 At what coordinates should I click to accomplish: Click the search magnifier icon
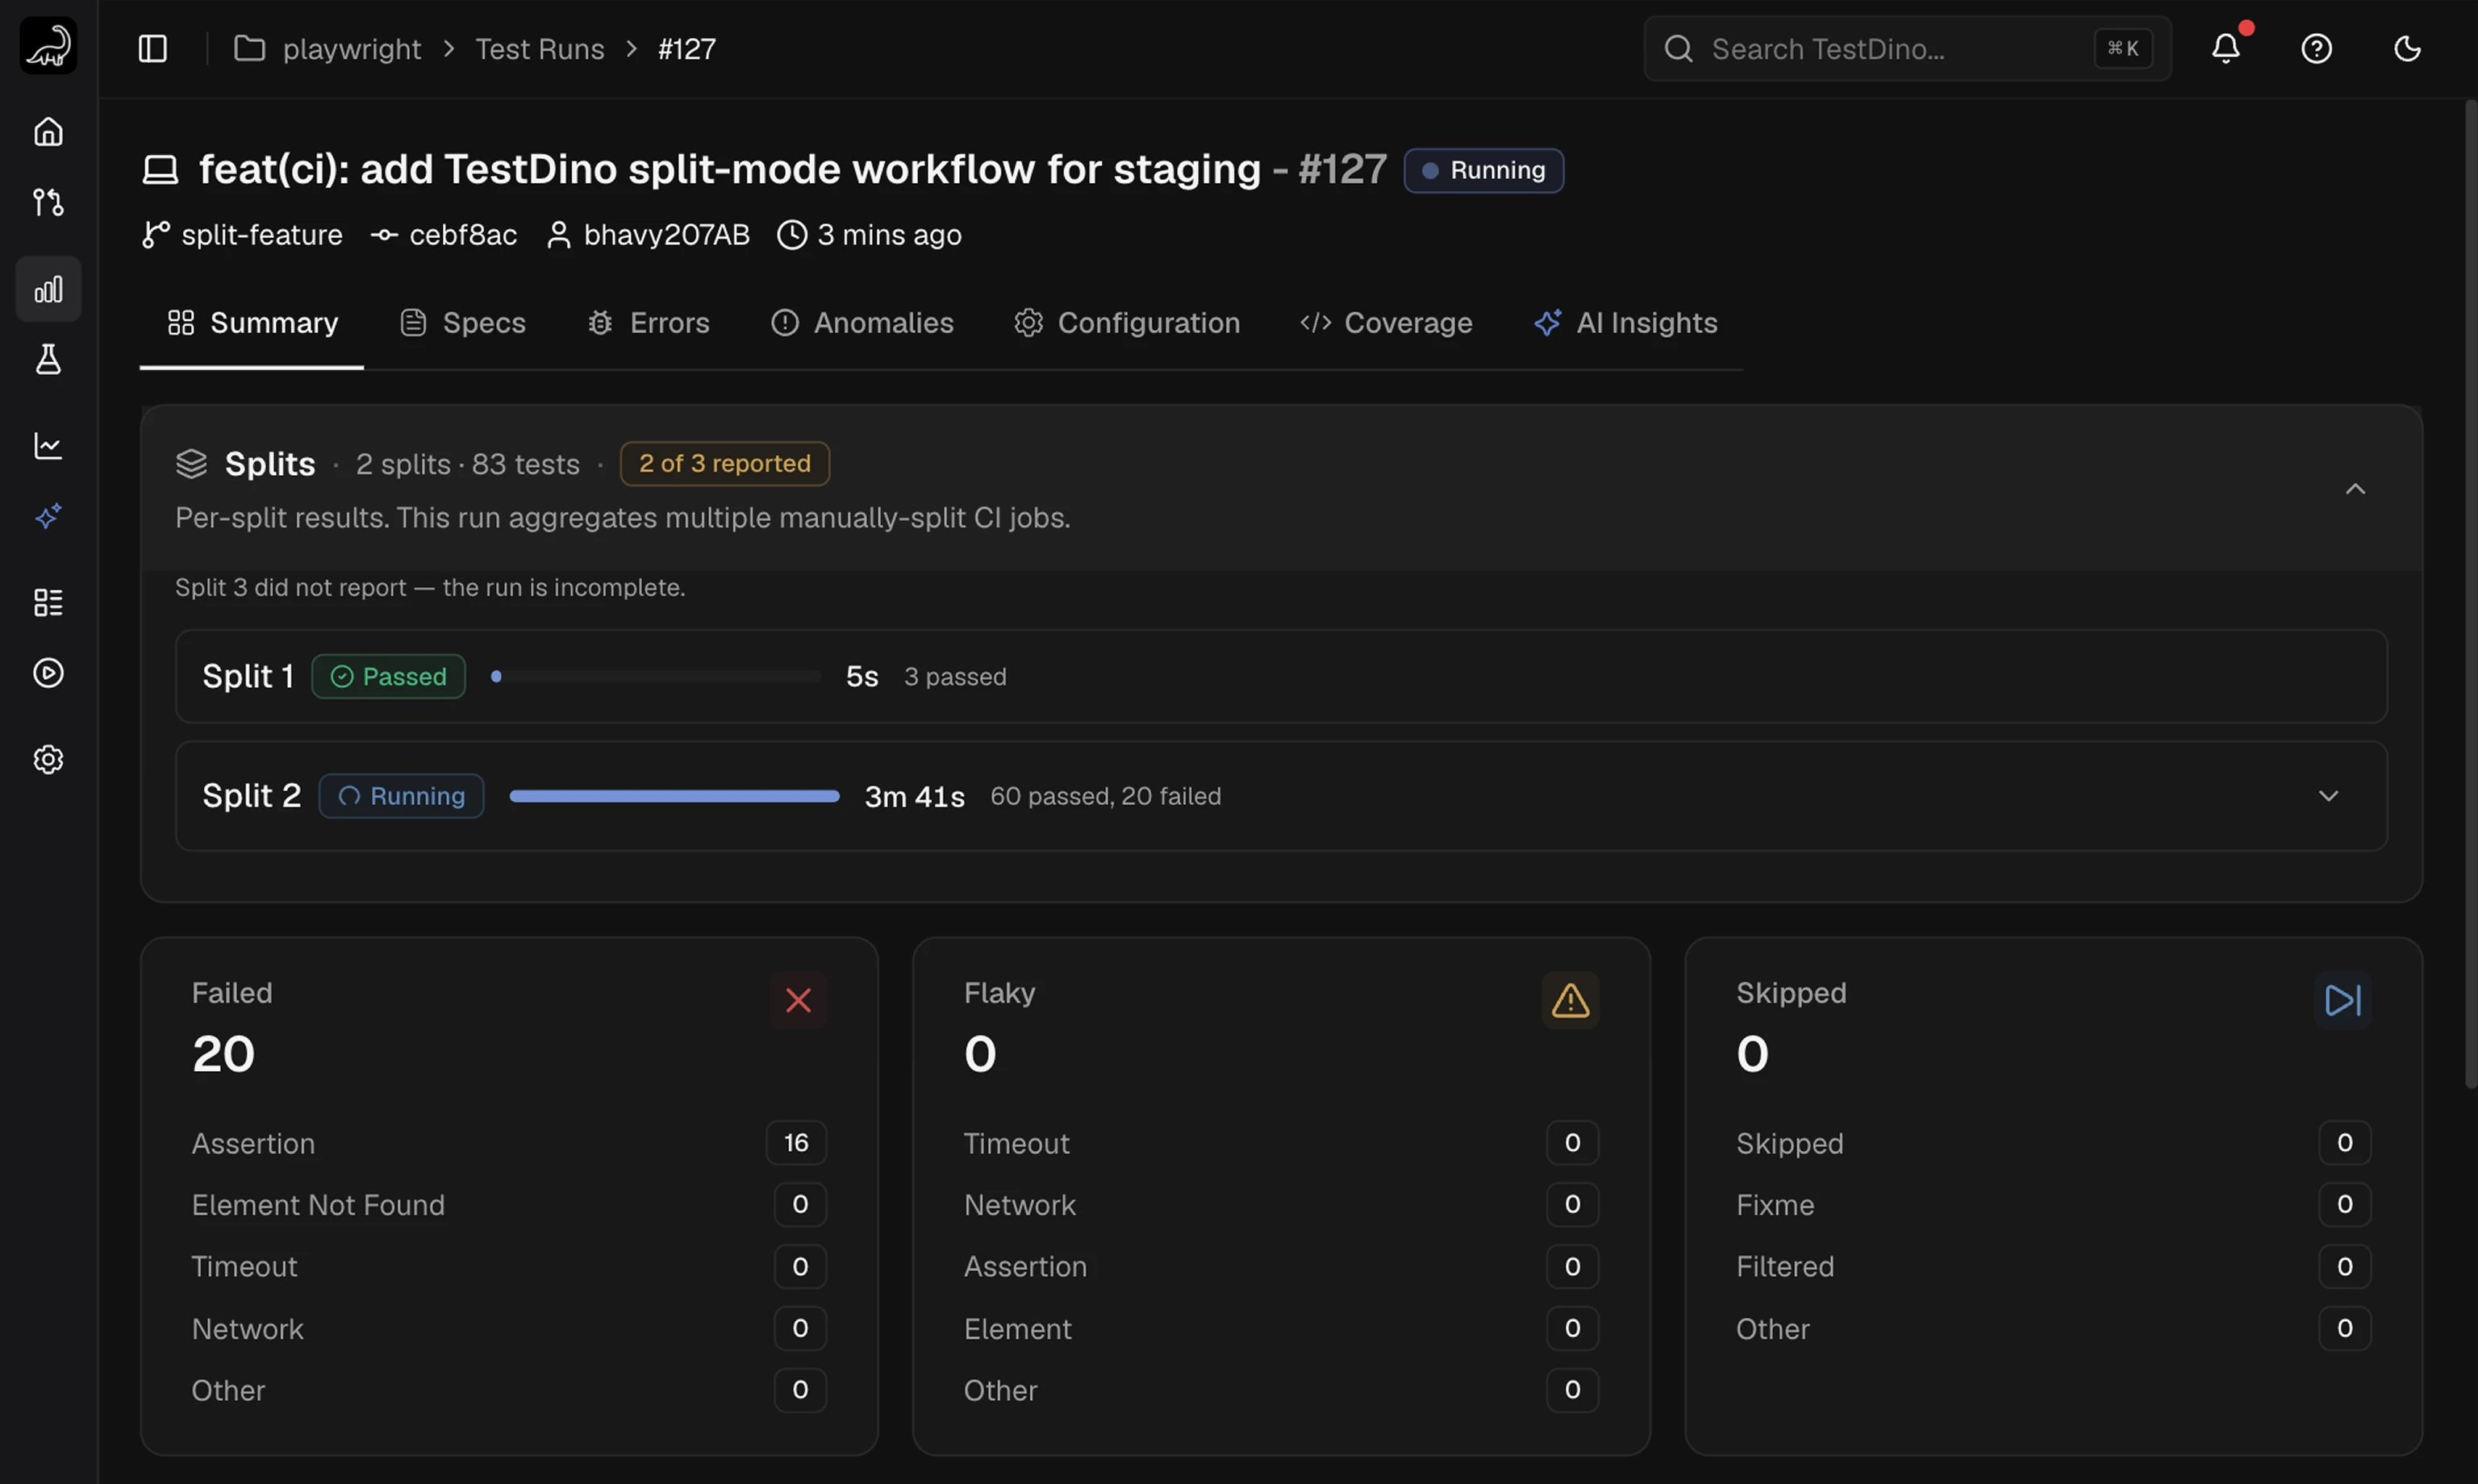[x=1678, y=49]
